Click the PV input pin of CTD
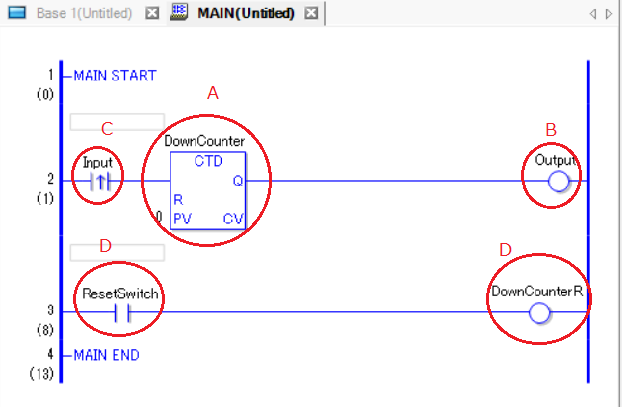 coord(182,219)
